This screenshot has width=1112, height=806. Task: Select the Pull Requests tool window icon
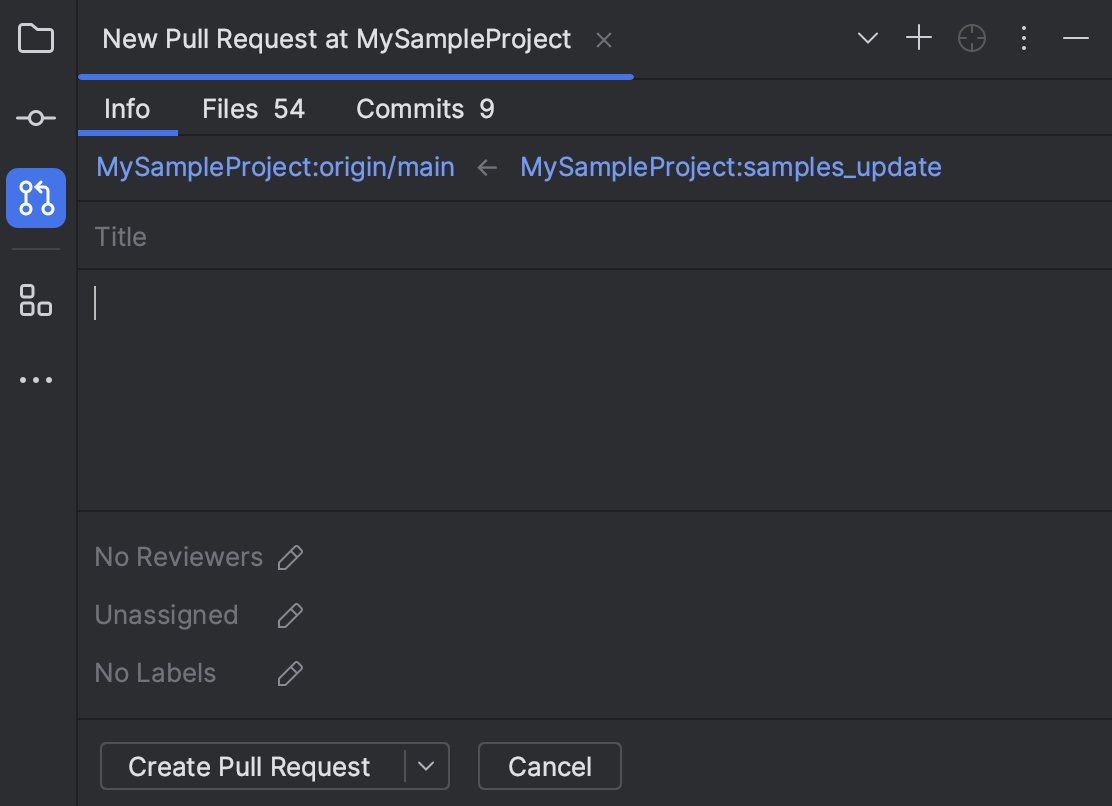(36, 198)
